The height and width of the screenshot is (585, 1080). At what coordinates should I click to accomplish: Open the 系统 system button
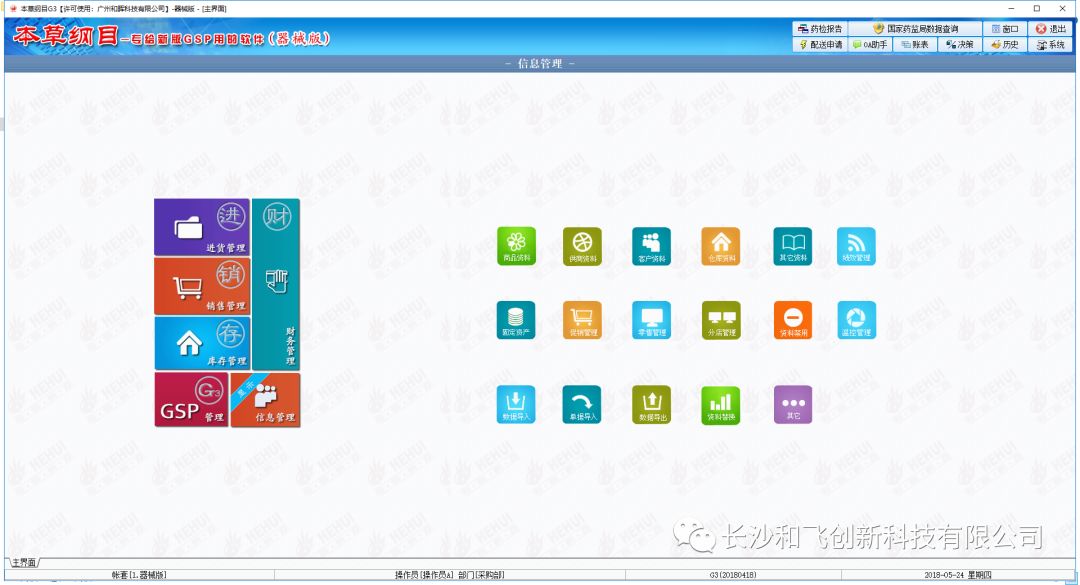coord(1051,45)
